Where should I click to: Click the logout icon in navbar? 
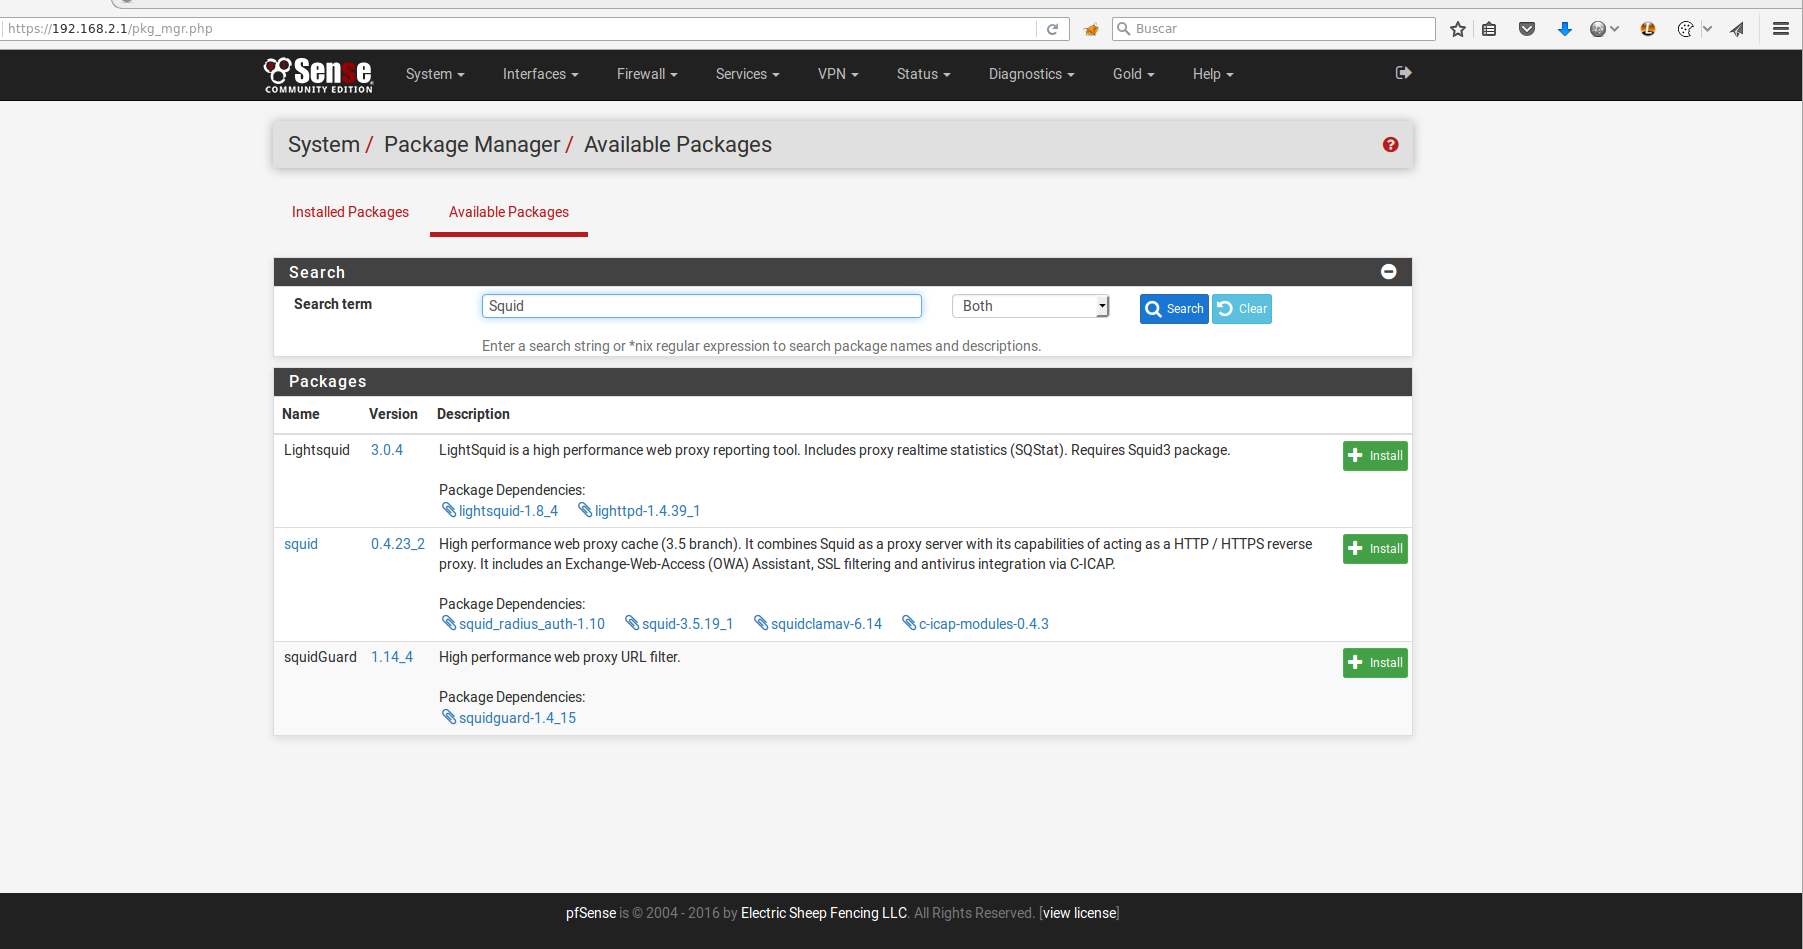[x=1403, y=73]
